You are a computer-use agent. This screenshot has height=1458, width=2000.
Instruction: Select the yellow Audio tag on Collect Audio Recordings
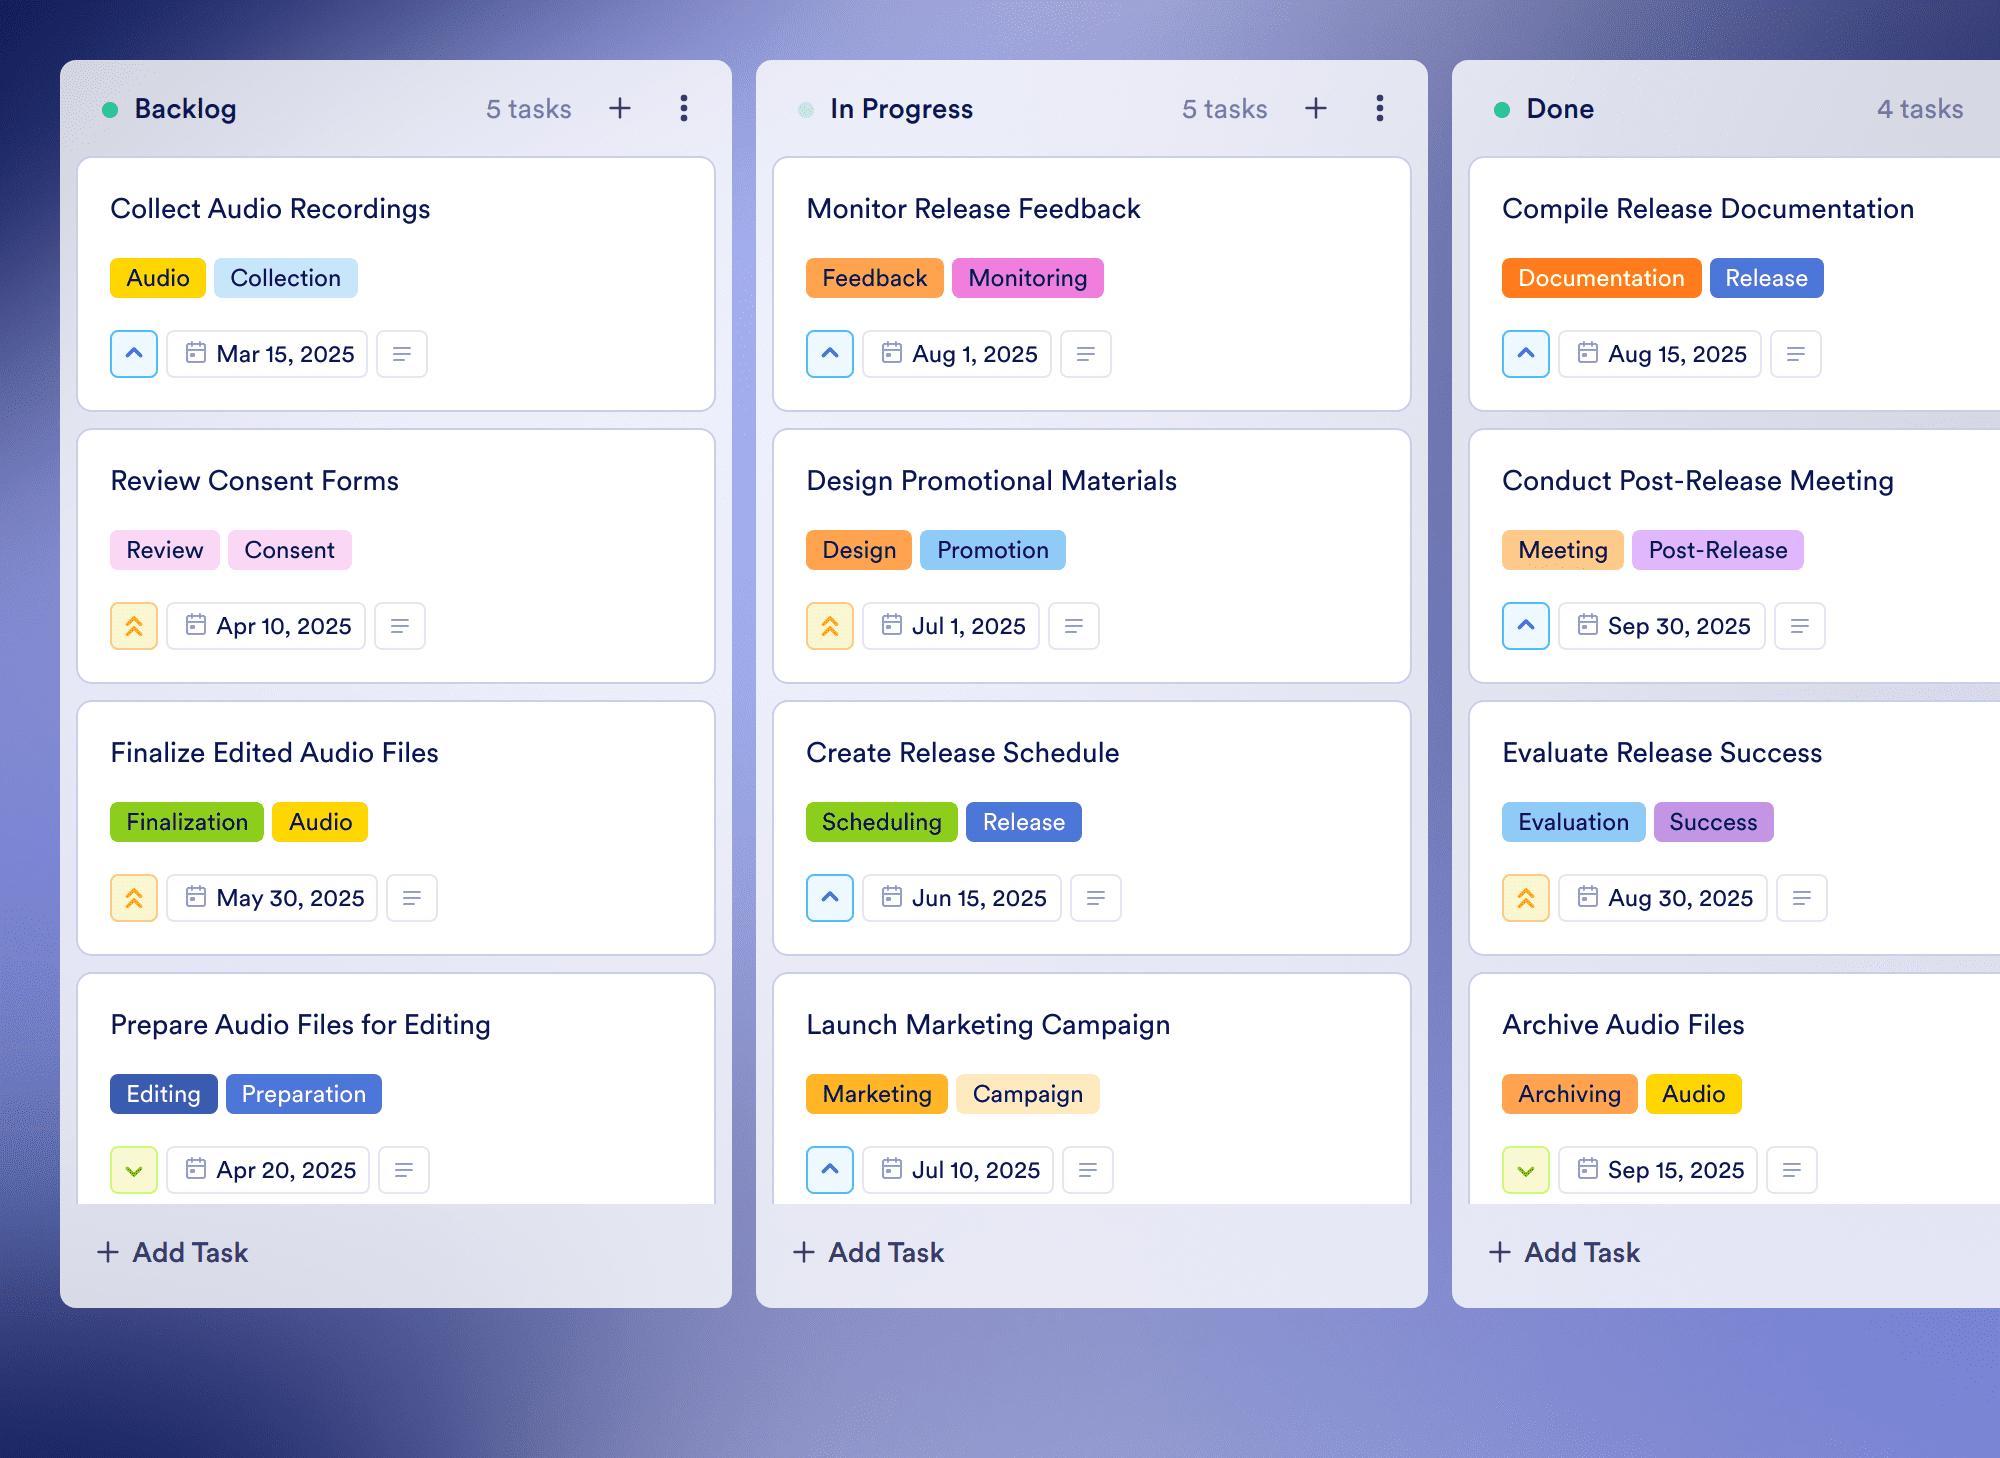(158, 278)
